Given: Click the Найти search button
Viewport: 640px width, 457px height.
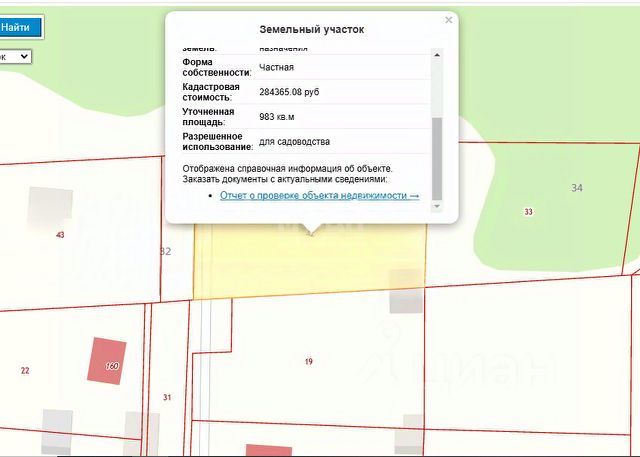Looking at the screenshot, I should [x=20, y=27].
